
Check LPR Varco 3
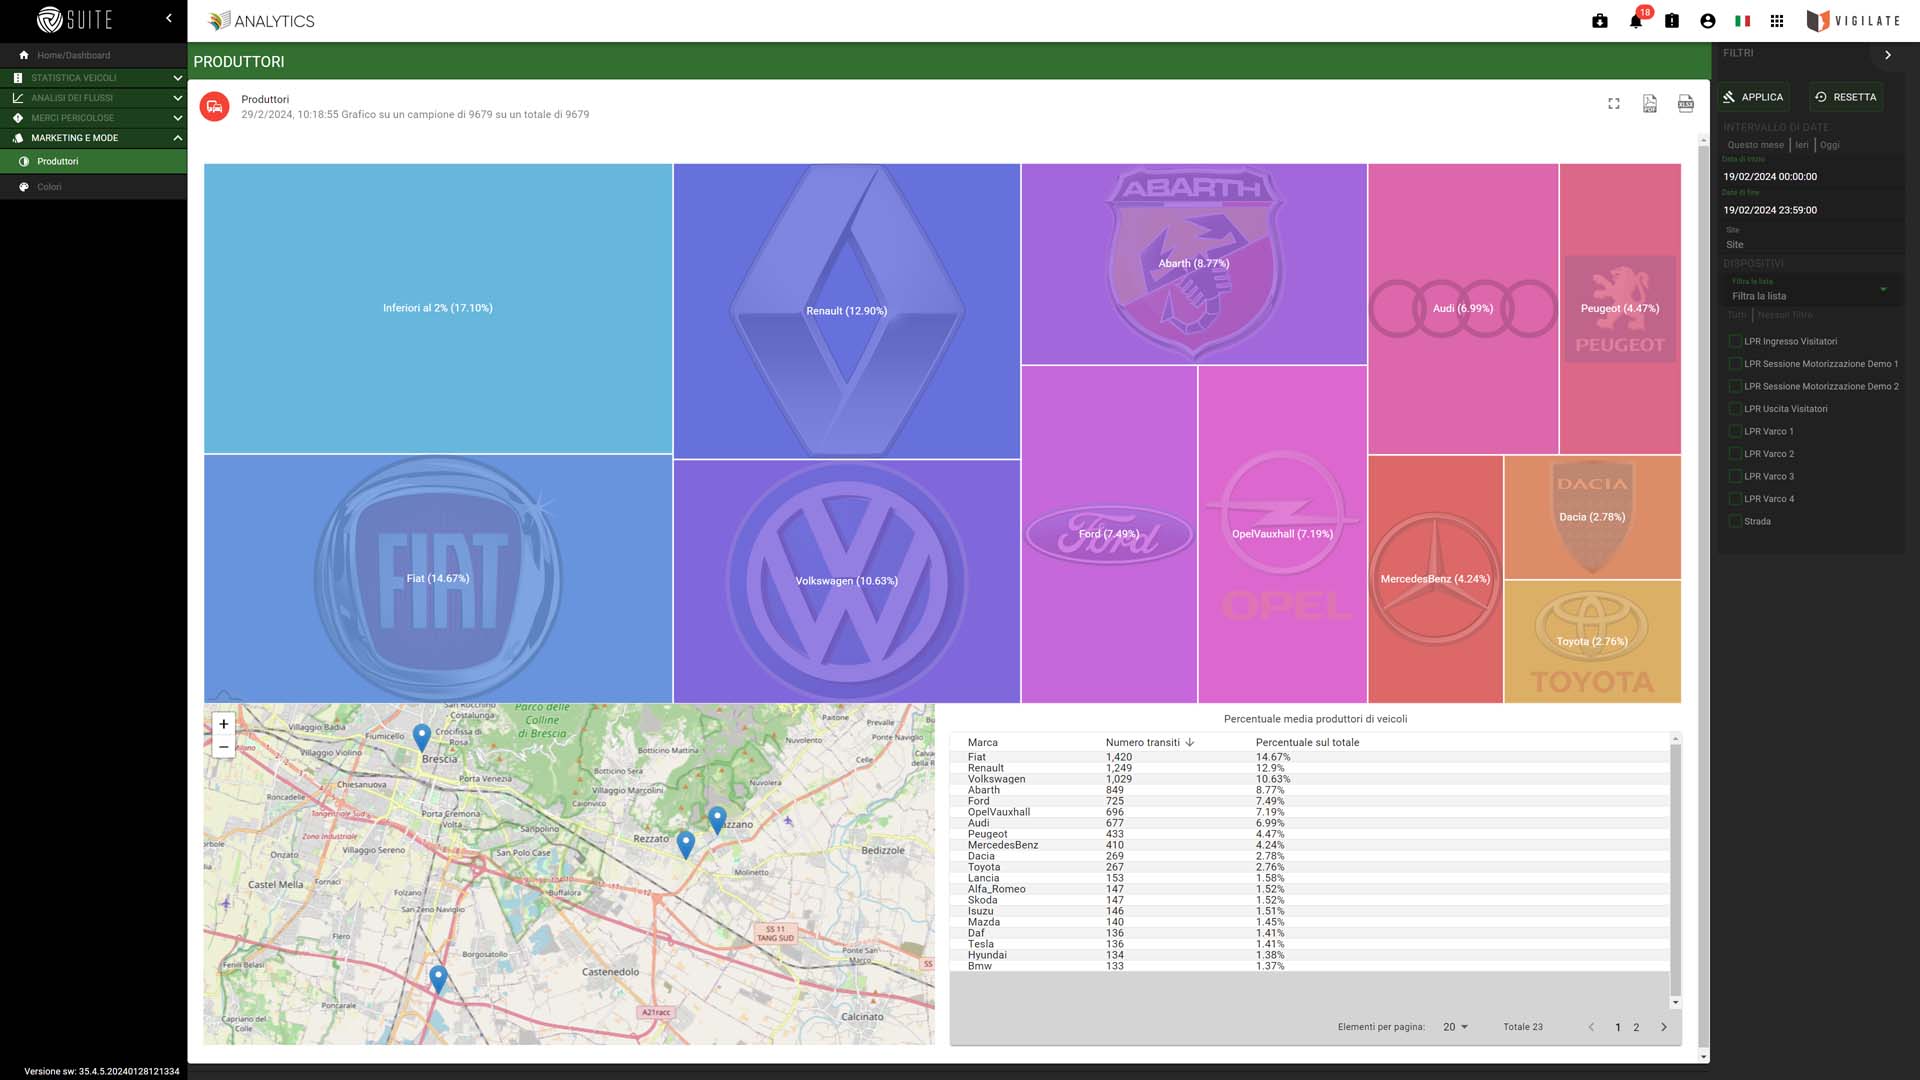(1735, 476)
